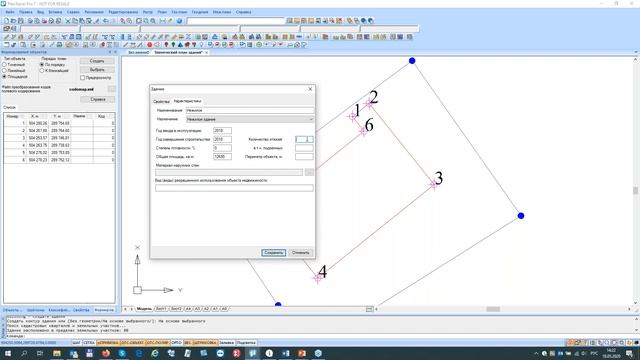Viewport: 640px width, 360px height.
Task: Open the Назначение dropdown in dialog
Action: click(x=250, y=119)
